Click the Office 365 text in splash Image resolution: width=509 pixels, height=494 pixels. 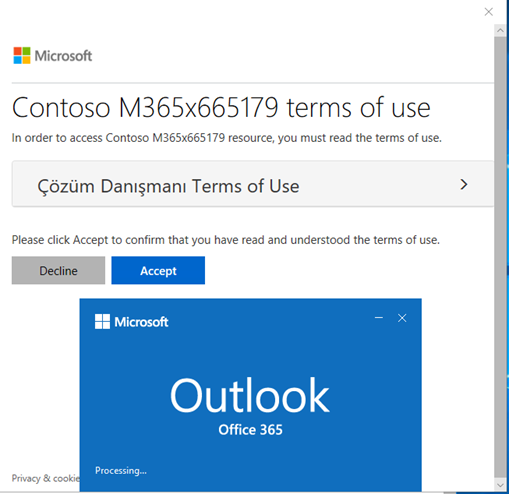tap(250, 430)
